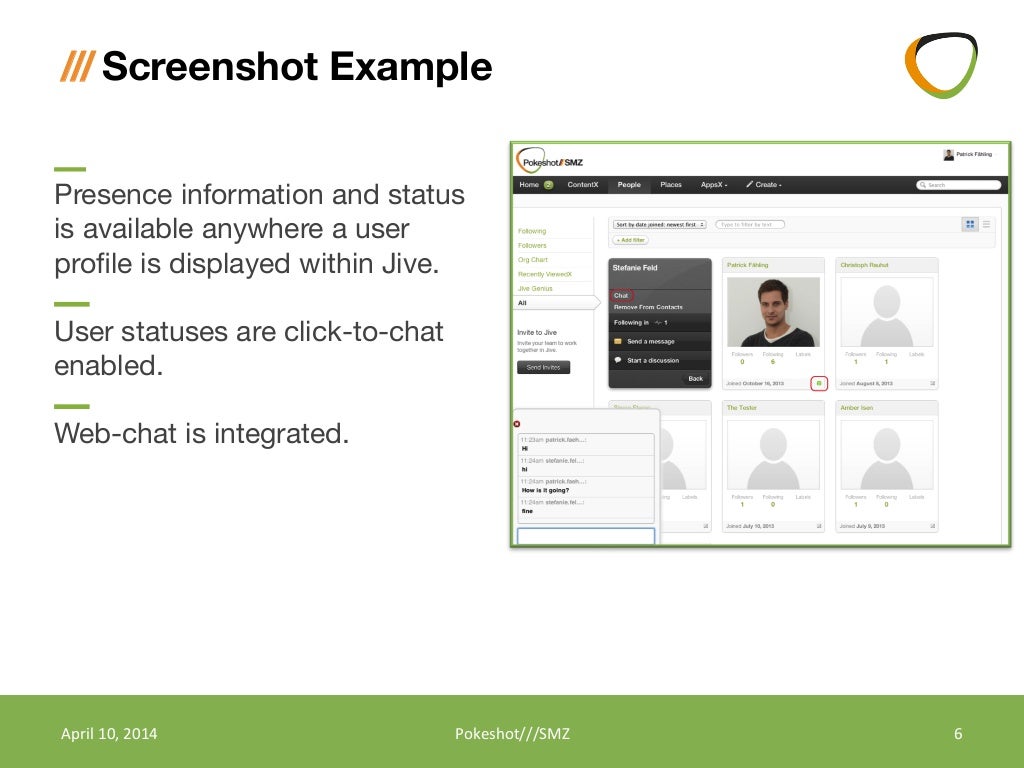The width and height of the screenshot is (1024, 768).
Task: Click the chat message 'How is it going?'
Action: pos(545,490)
